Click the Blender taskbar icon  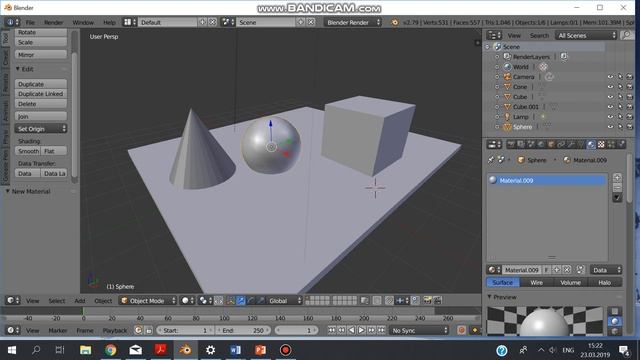click(185, 350)
